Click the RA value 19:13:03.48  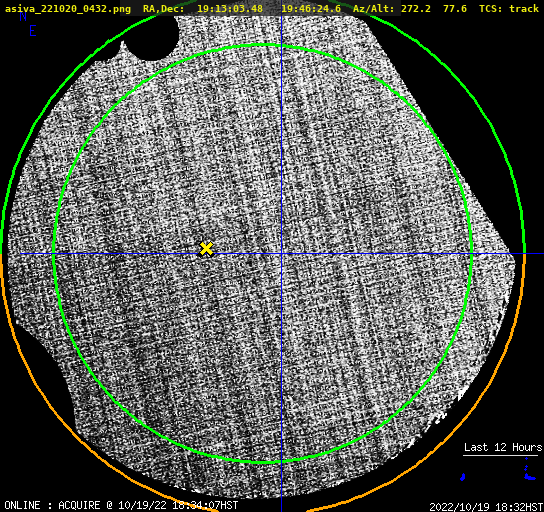coord(230,8)
